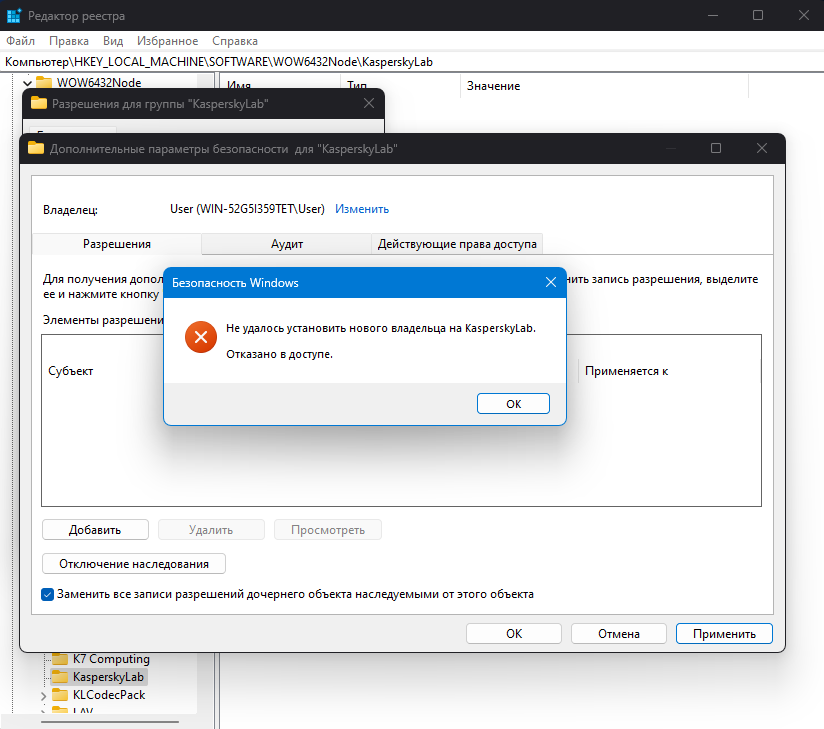Minimize the Registry Editor window
Screen dimensions: 824x729
[713, 15]
